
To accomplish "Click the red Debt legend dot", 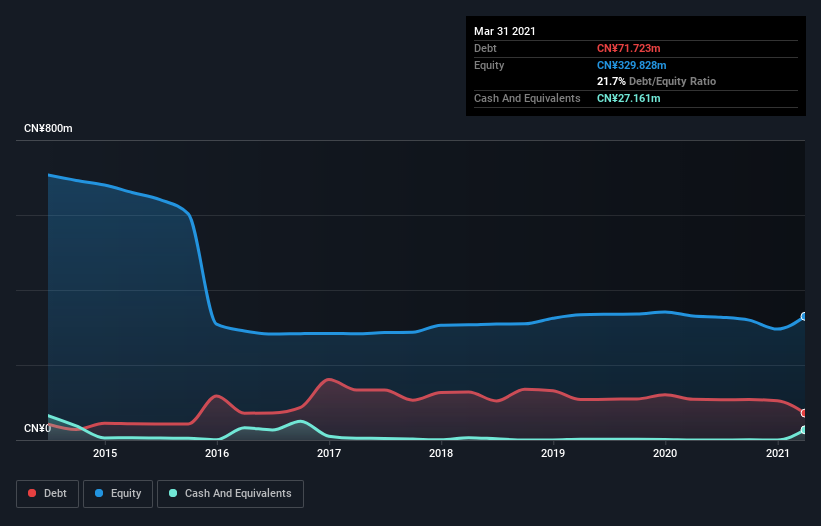I will click(32, 493).
